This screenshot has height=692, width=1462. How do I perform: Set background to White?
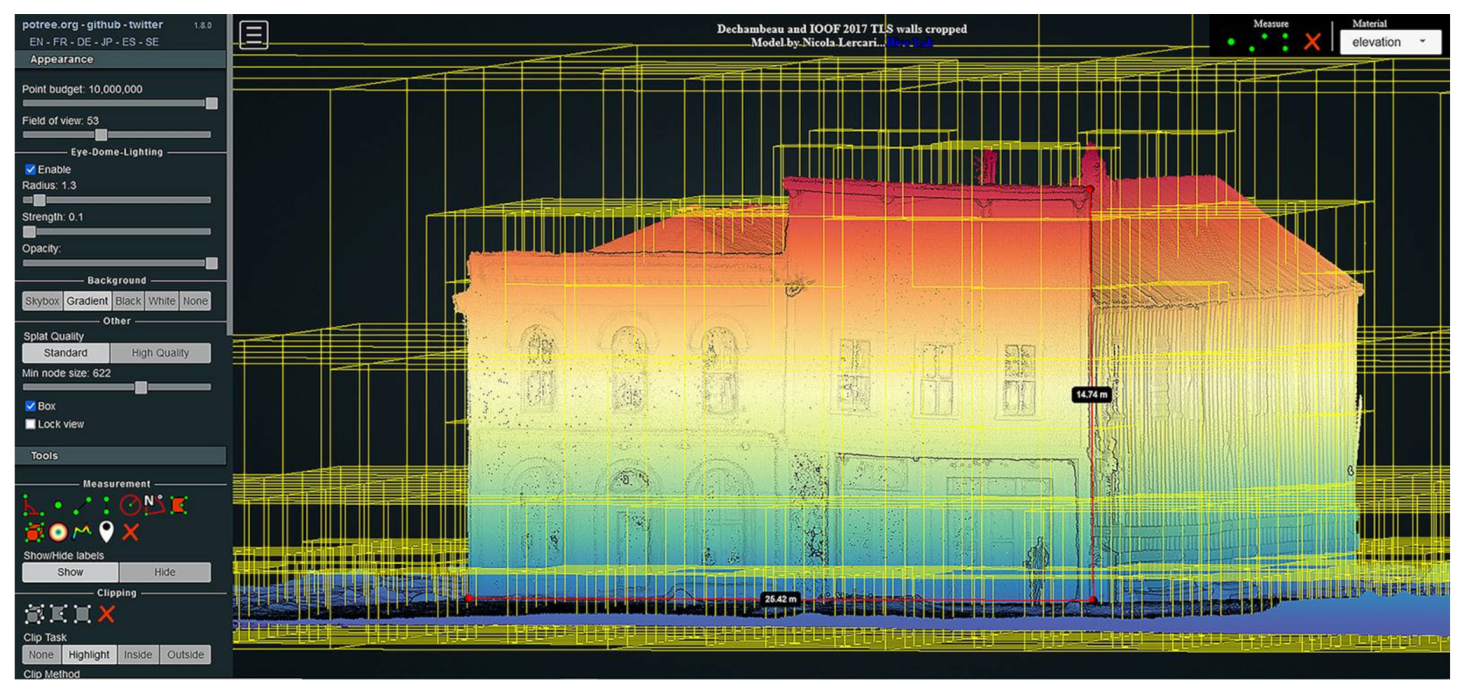pyautogui.click(x=162, y=301)
